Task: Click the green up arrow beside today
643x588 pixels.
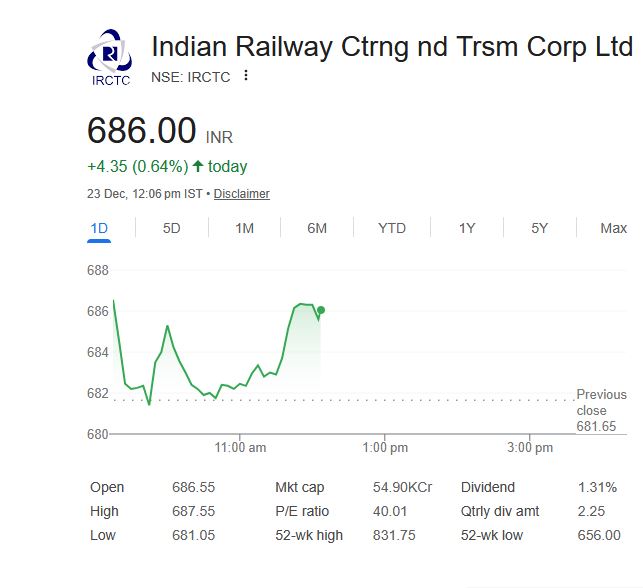Action: coord(198,166)
